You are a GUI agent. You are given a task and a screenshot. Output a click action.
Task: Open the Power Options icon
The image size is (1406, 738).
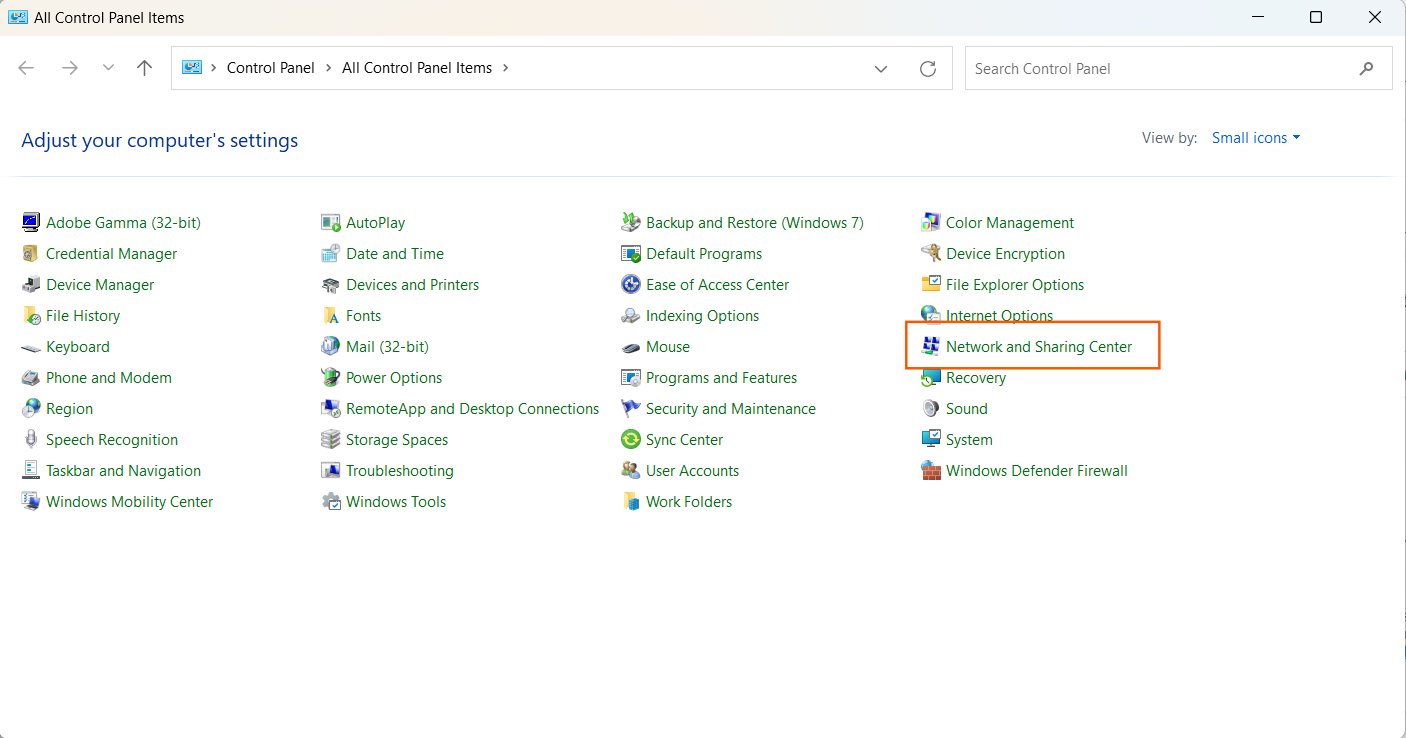tap(330, 377)
